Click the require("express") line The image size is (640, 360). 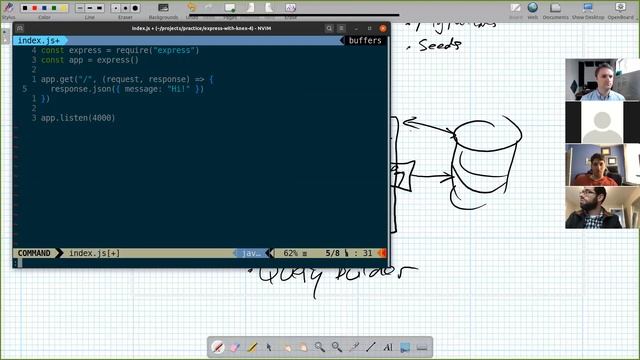120,50
